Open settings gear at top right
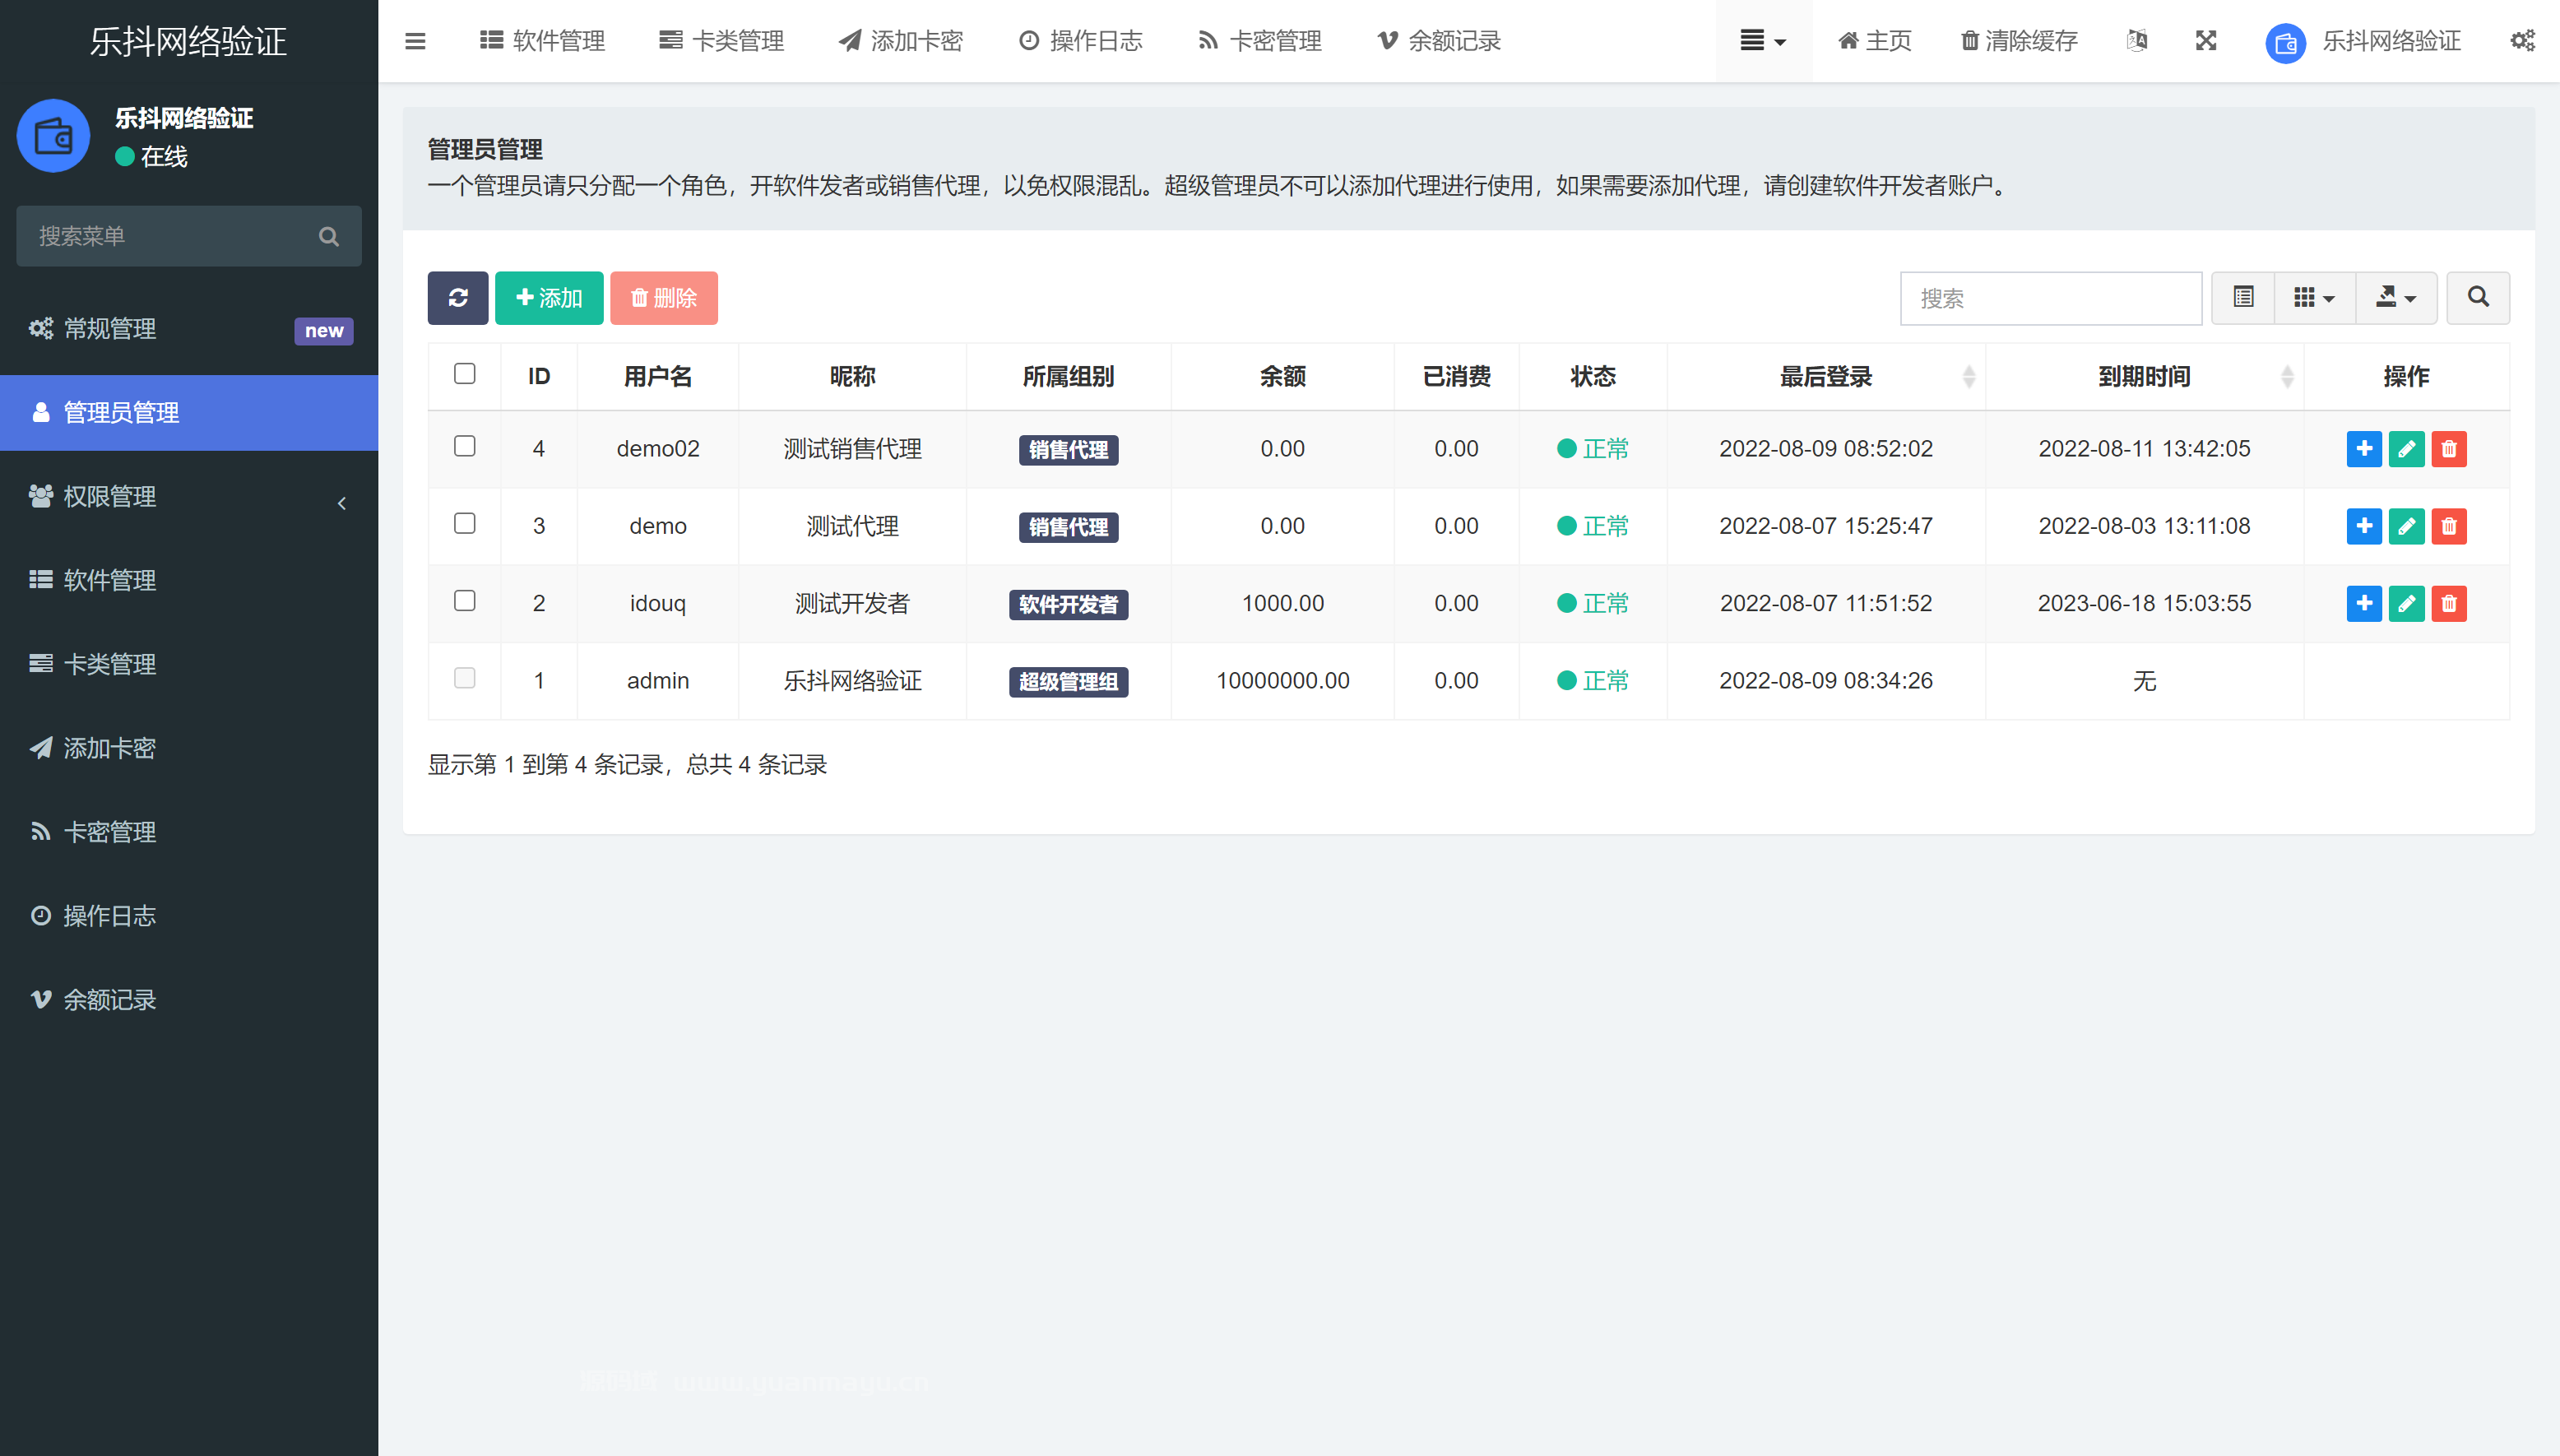The image size is (2560, 1456). click(2524, 41)
